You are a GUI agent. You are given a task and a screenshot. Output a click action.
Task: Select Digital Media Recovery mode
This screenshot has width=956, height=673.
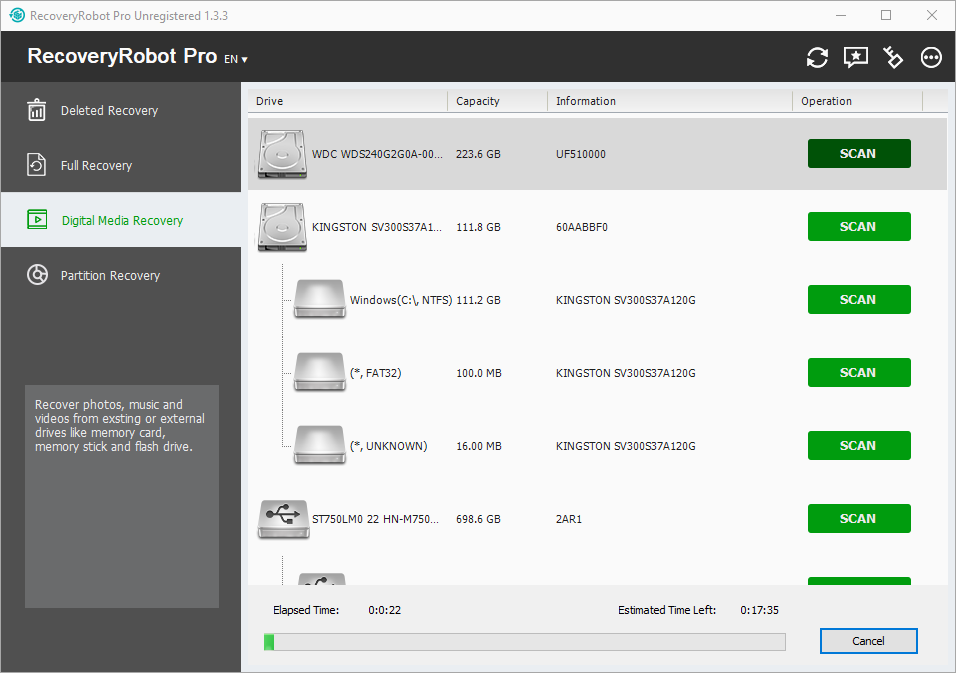(121, 219)
